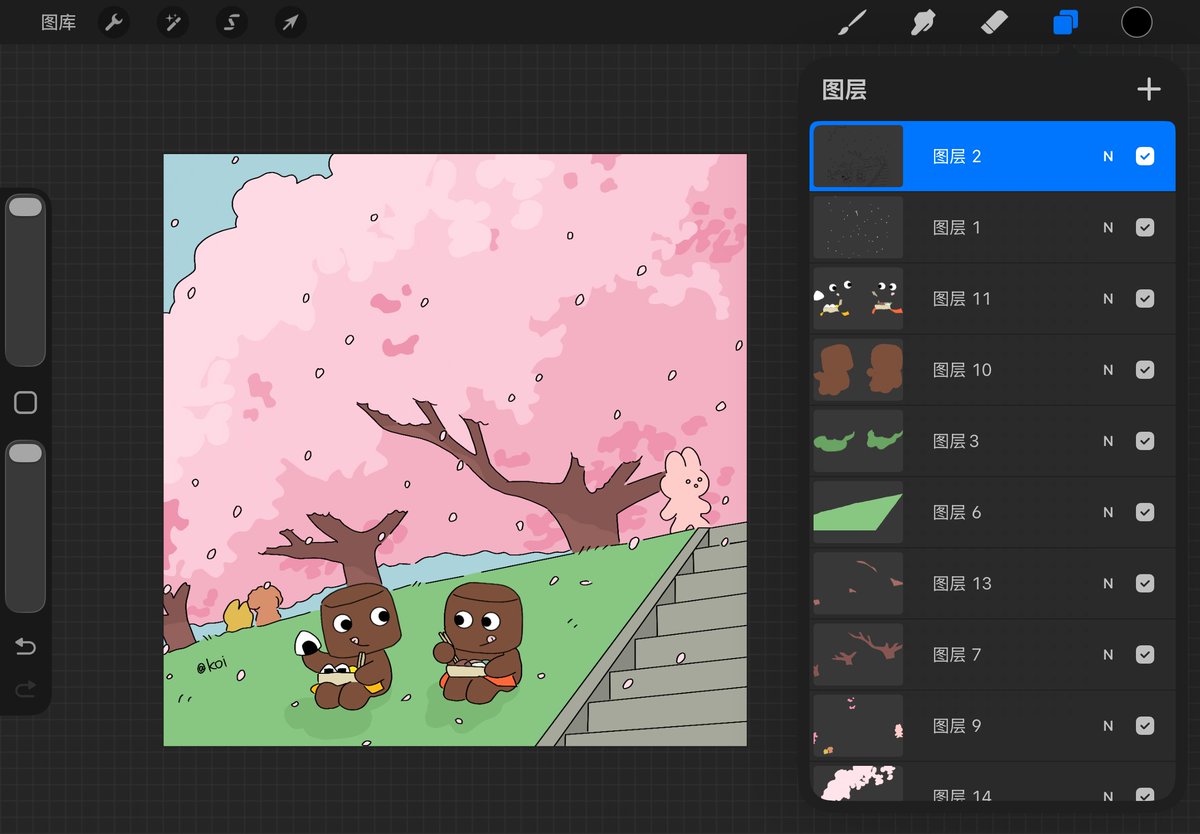This screenshot has width=1200, height=834.
Task: Open the black color picker circle
Action: pyautogui.click(x=1137, y=22)
